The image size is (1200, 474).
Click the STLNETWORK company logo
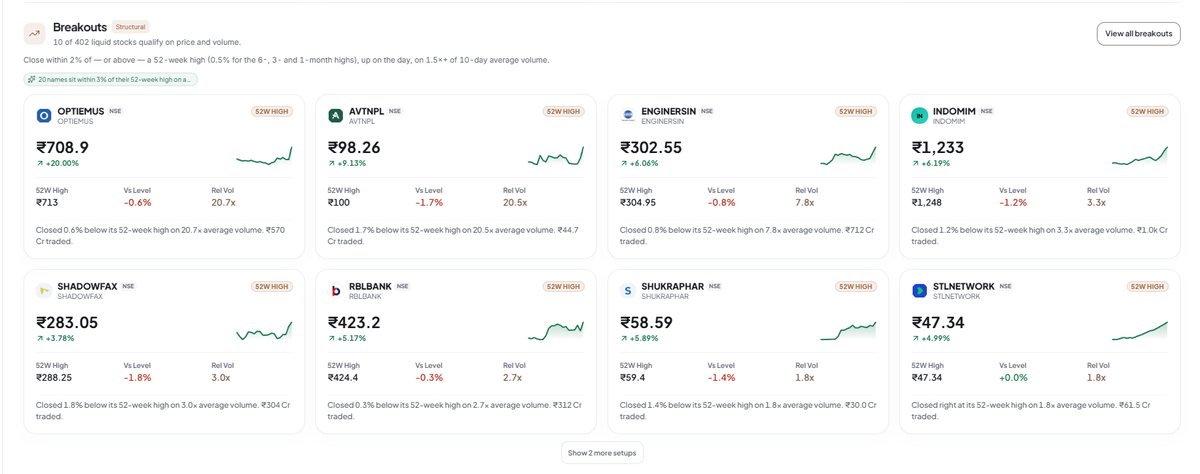[x=920, y=291]
